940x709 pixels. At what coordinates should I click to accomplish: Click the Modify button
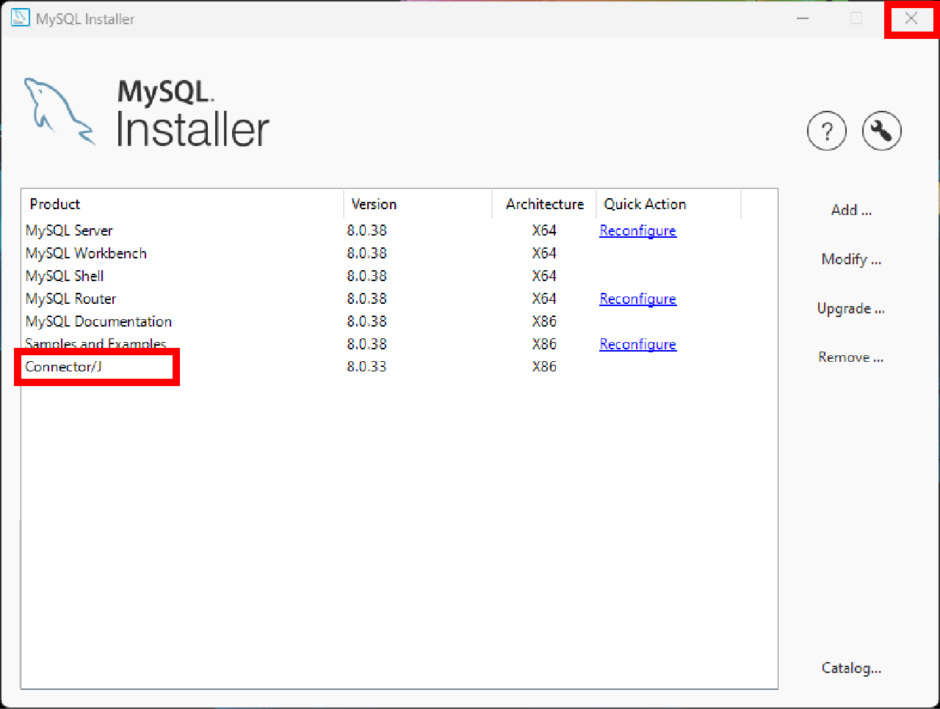[x=850, y=259]
